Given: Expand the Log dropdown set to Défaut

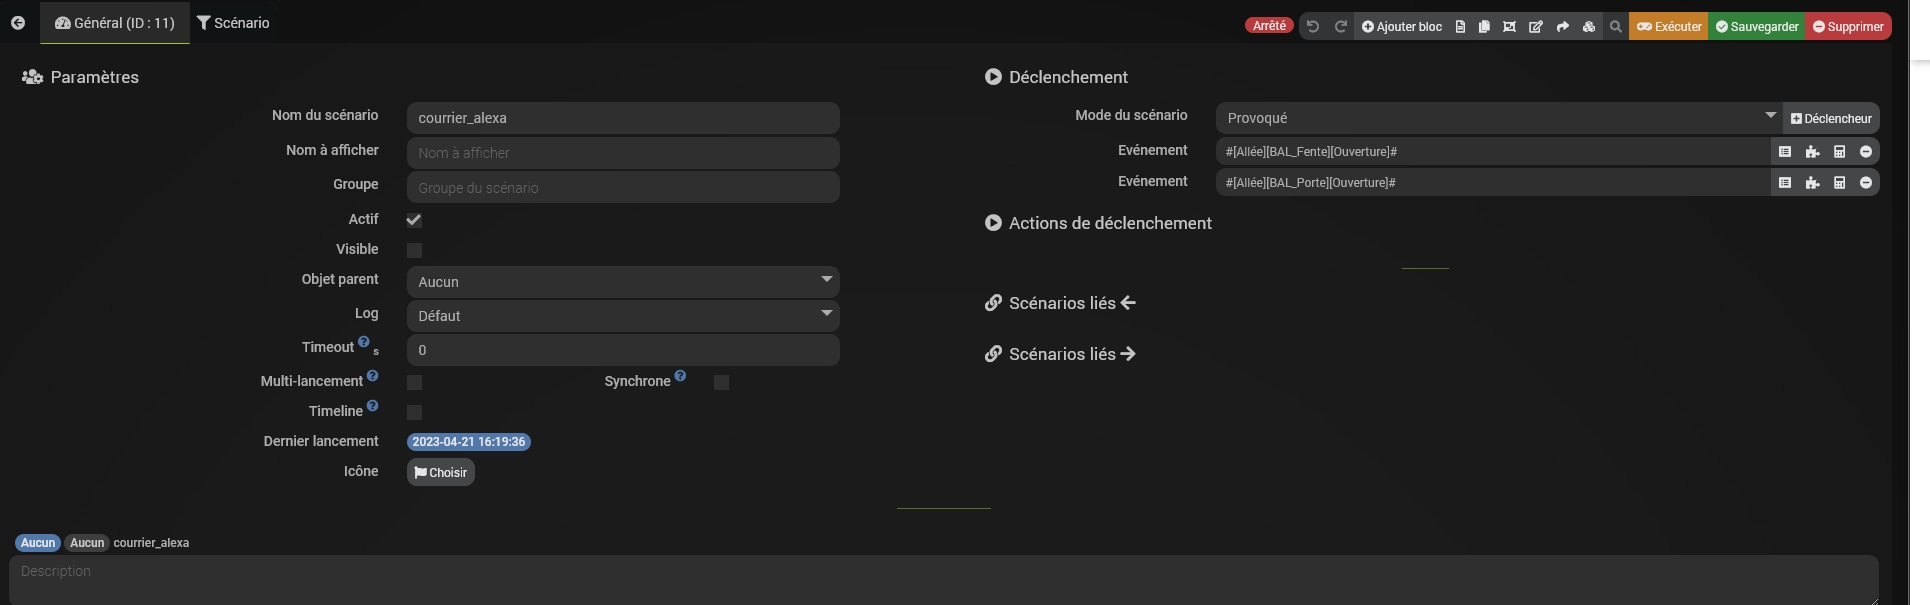Looking at the screenshot, I should (x=622, y=316).
